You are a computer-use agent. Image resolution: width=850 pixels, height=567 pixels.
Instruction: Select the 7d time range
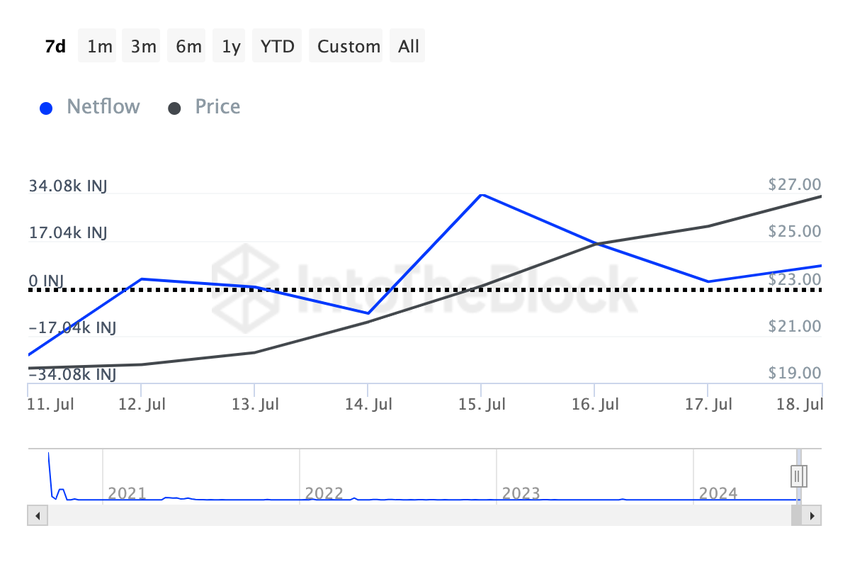(x=56, y=46)
